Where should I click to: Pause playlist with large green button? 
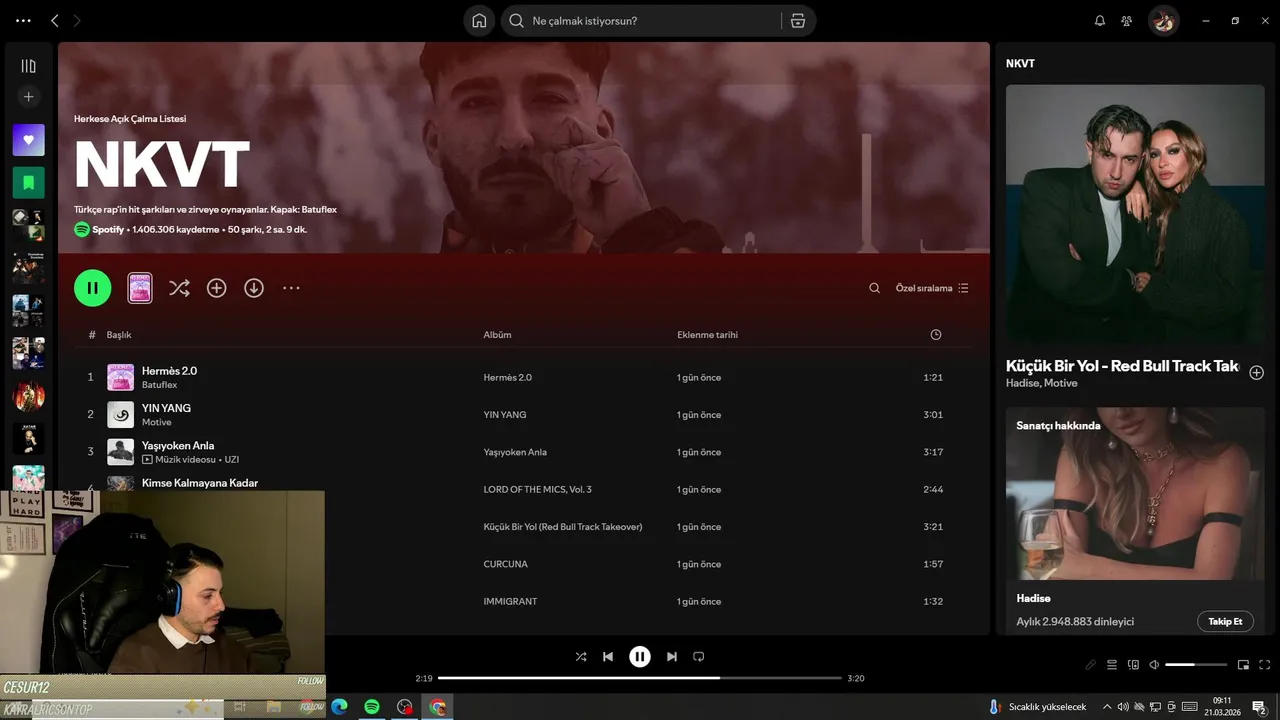92,288
